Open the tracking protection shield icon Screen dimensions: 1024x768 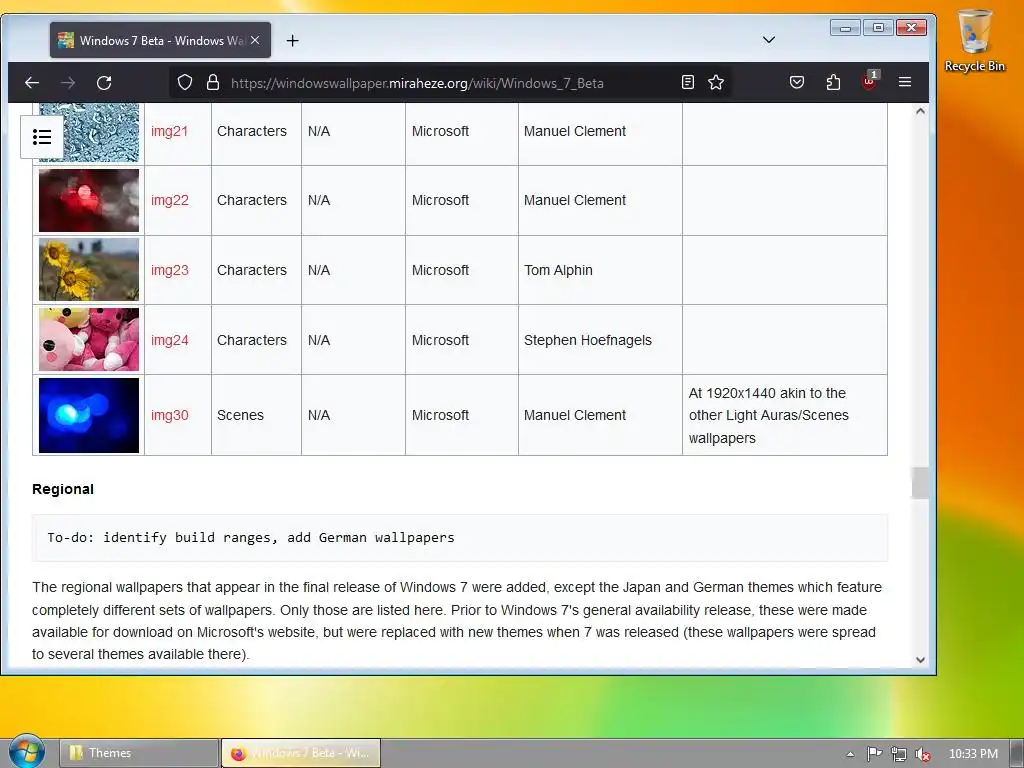185,83
